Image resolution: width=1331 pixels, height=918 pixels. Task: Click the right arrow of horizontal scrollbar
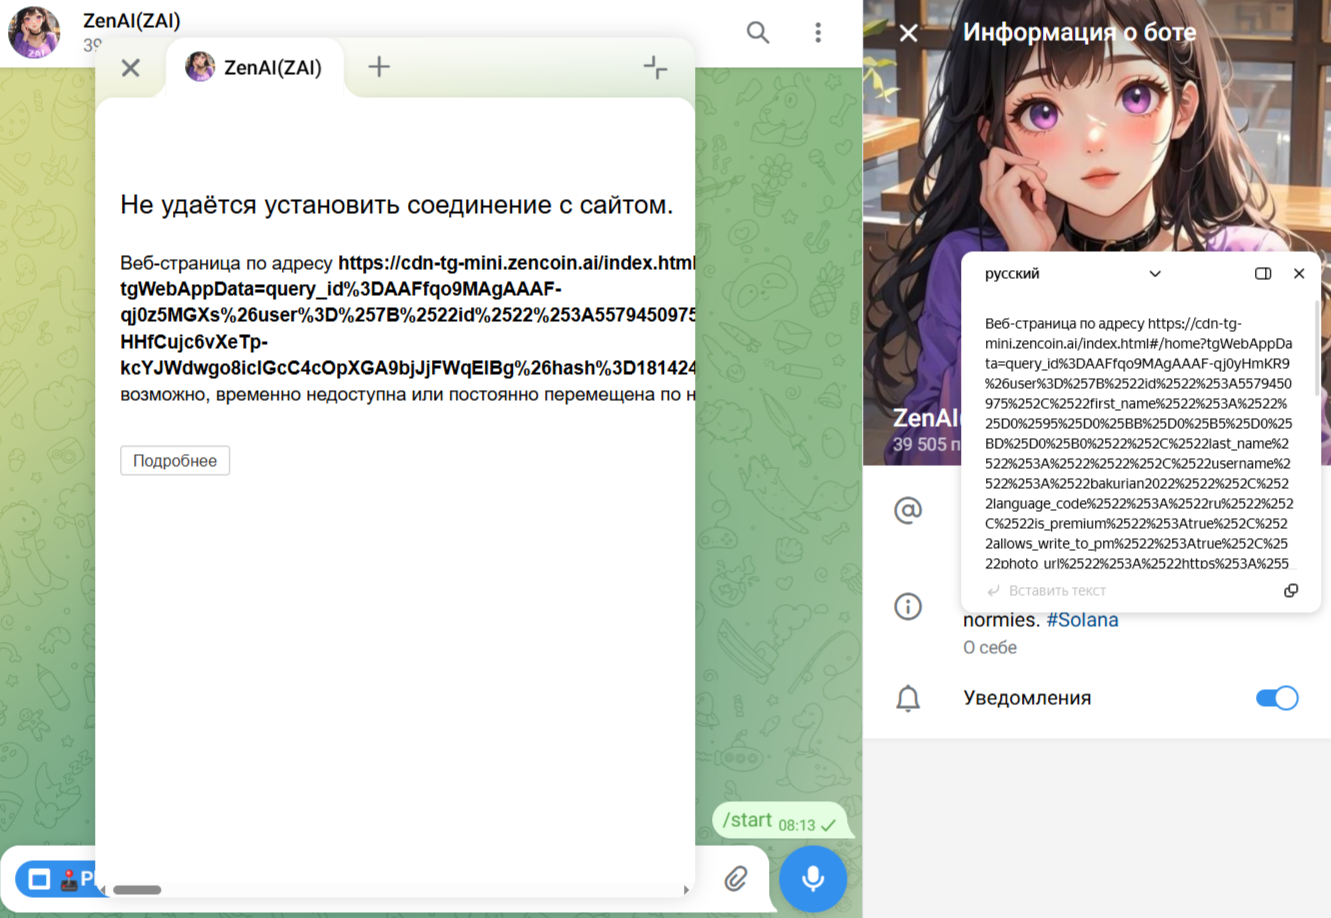click(686, 889)
